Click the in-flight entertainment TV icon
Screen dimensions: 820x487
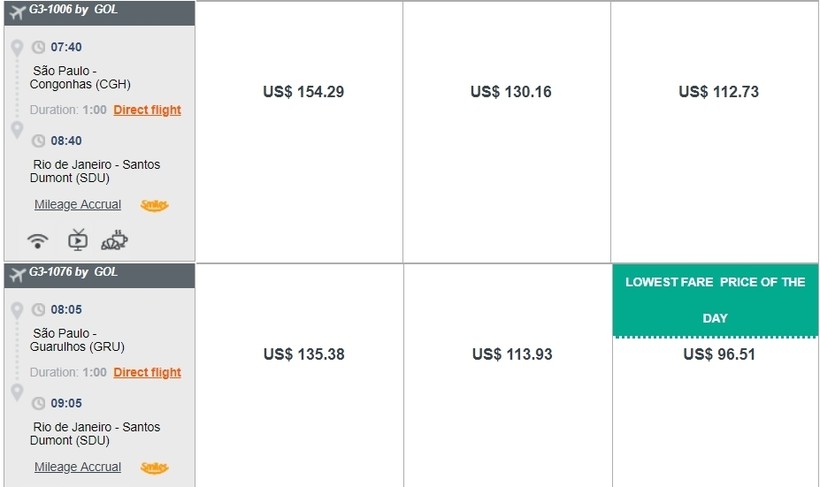click(78, 240)
